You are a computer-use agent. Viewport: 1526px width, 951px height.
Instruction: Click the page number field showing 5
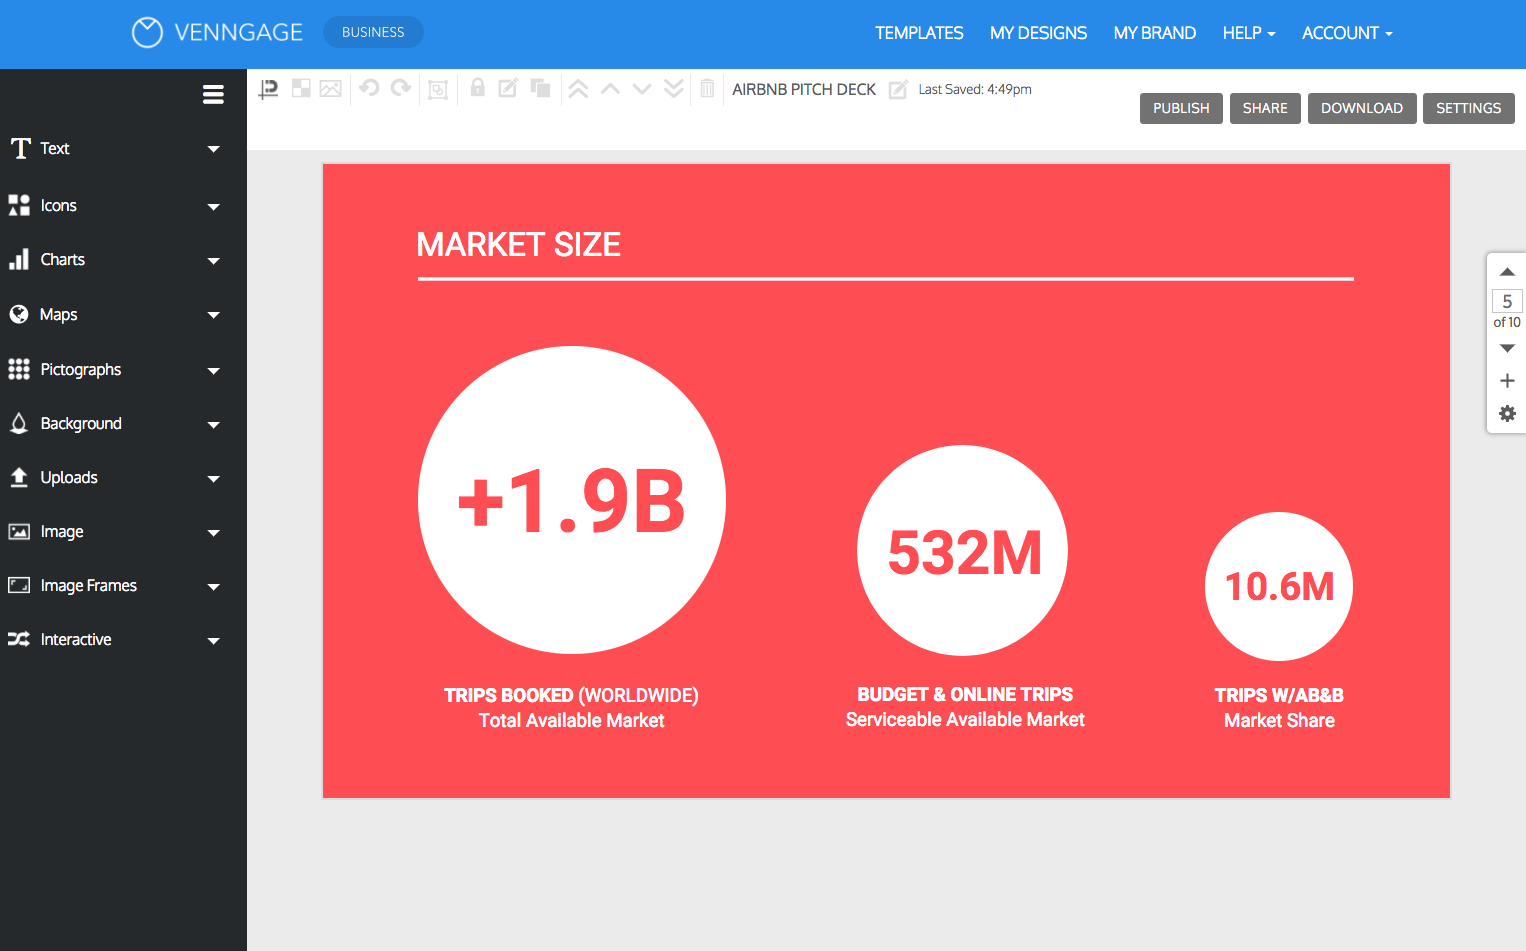click(x=1507, y=301)
